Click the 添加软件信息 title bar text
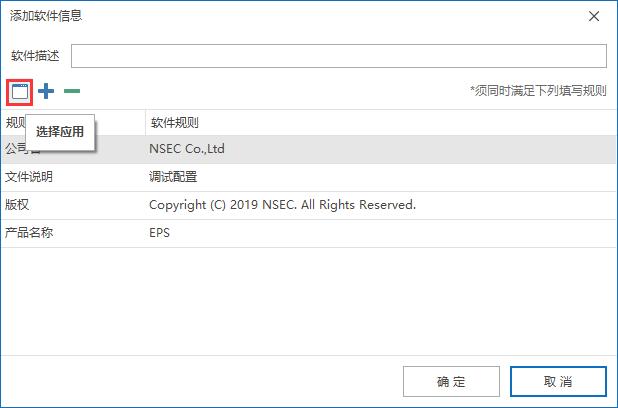618x408 pixels. 46,16
